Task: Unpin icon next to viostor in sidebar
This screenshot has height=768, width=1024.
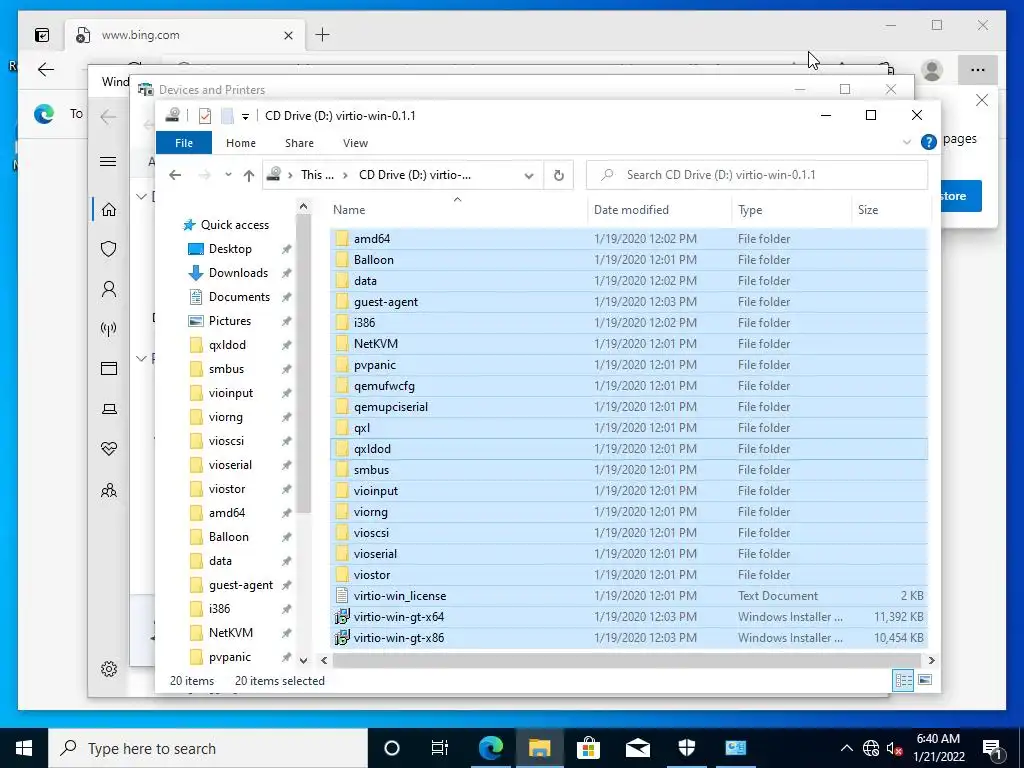Action: tap(286, 489)
